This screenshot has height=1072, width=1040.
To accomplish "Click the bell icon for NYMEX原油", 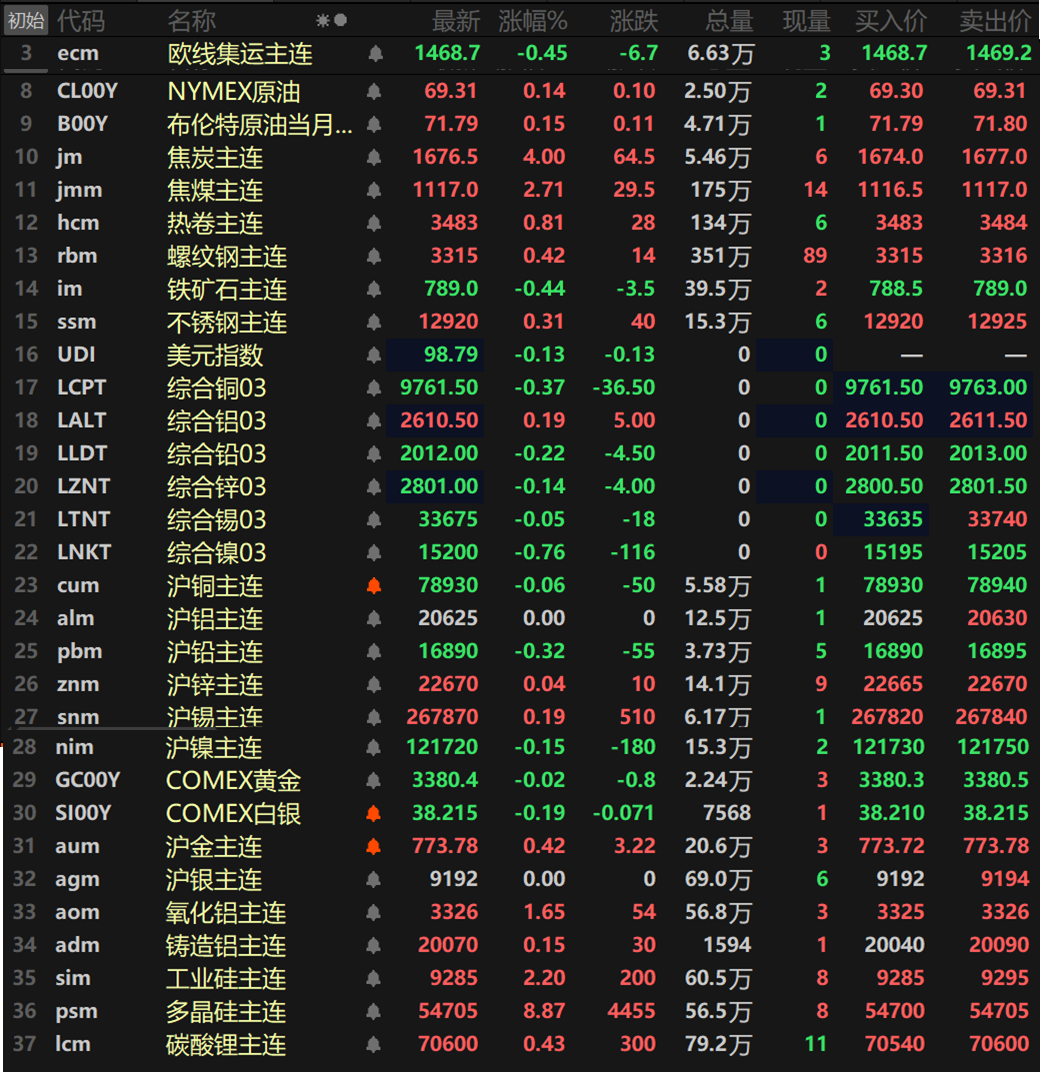I will (x=374, y=92).
